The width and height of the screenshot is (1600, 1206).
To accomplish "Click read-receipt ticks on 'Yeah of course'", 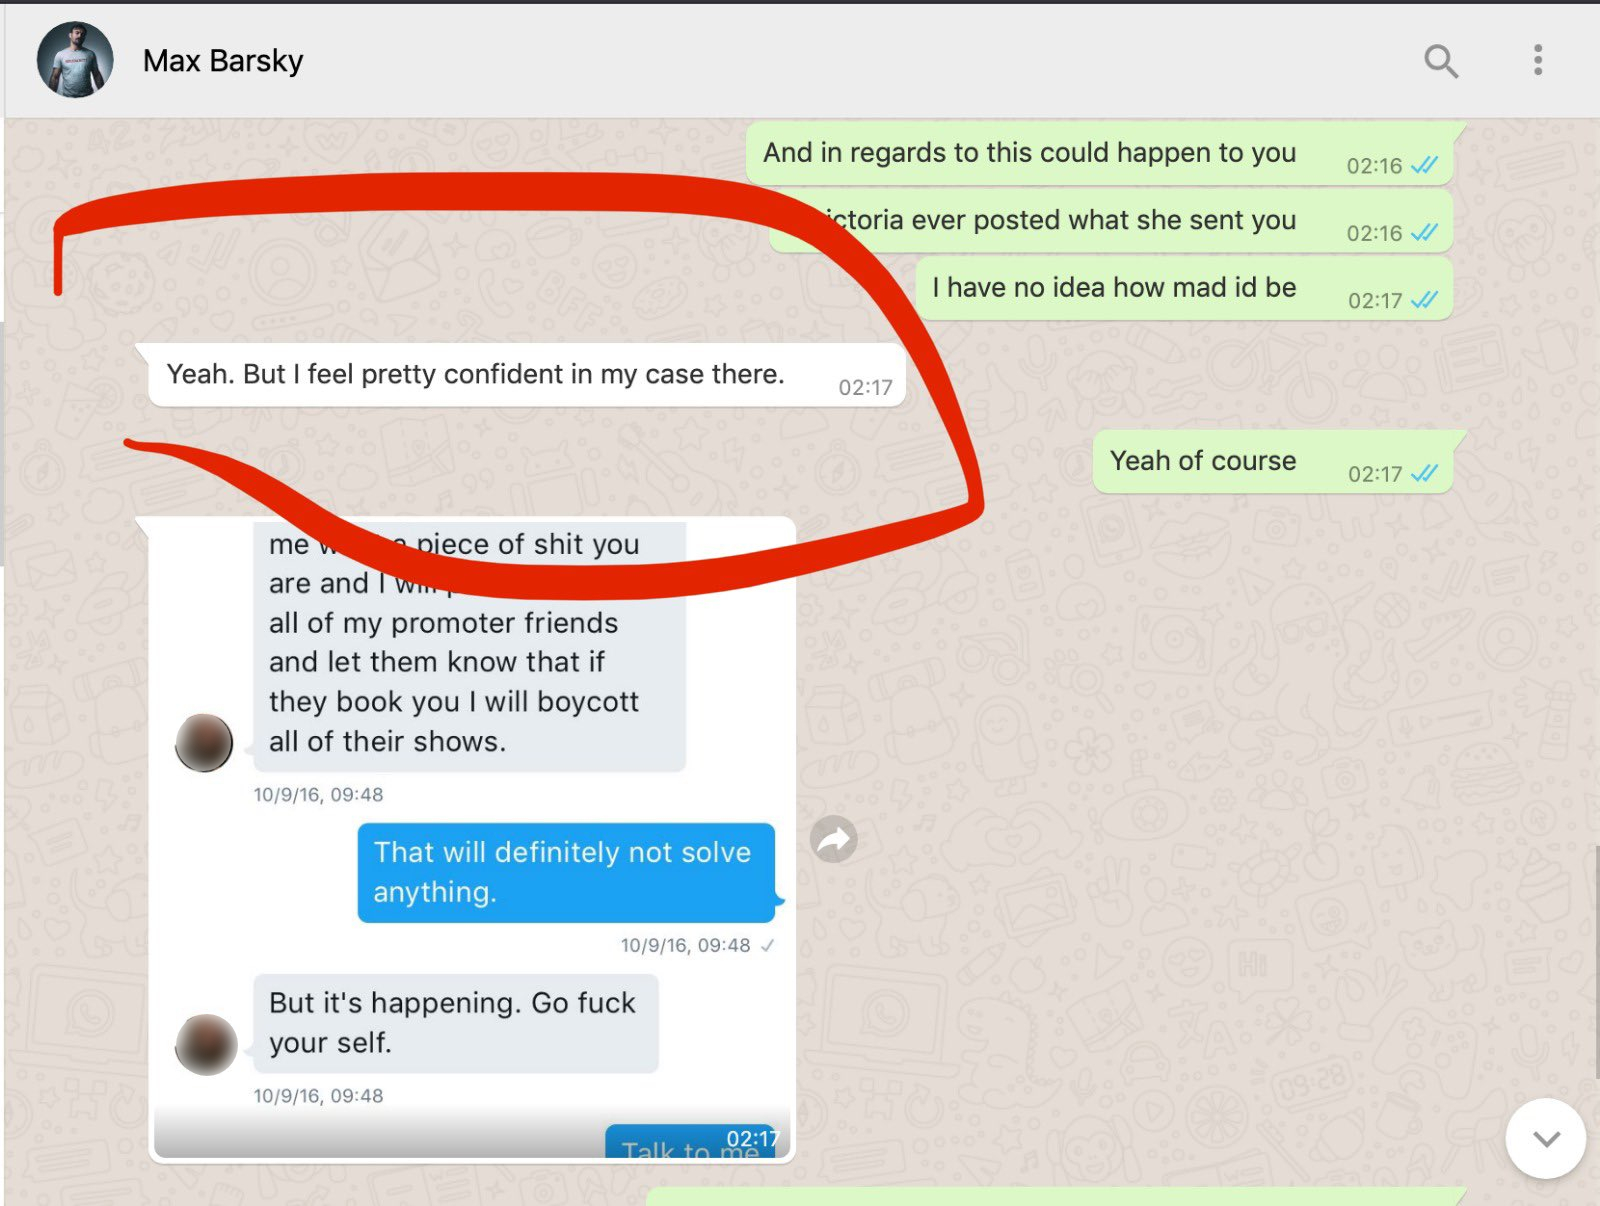I will [x=1424, y=473].
